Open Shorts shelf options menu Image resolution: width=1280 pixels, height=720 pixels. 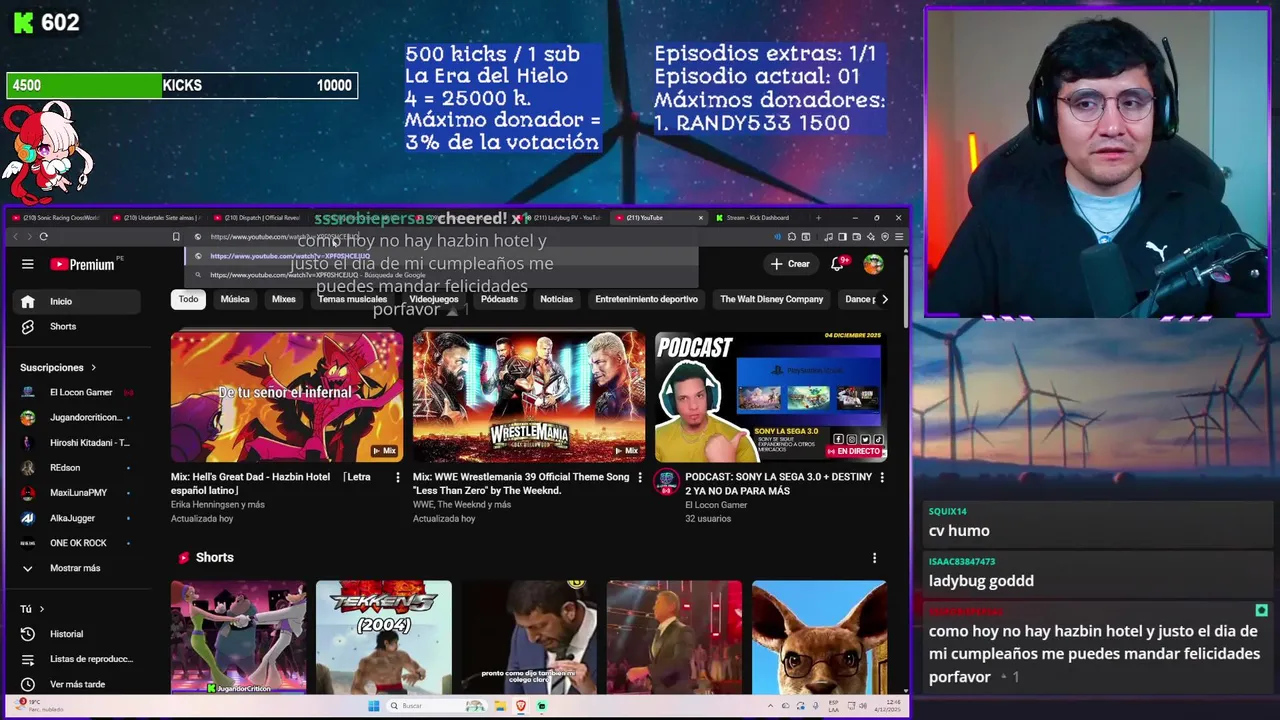(874, 558)
